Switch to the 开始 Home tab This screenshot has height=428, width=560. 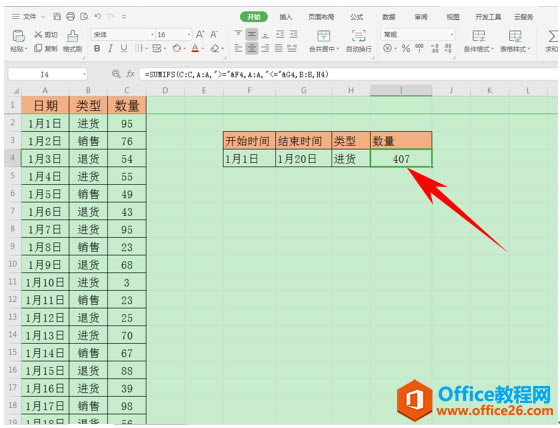coord(254,17)
